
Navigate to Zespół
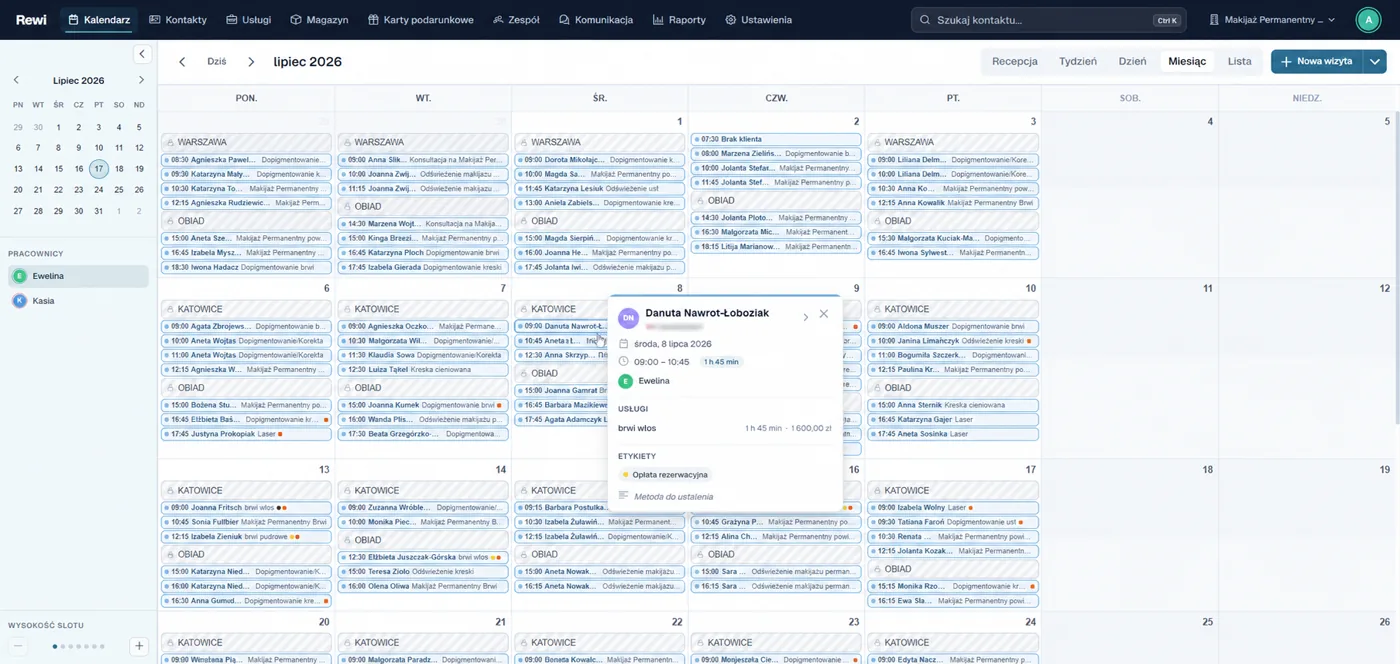click(x=516, y=20)
